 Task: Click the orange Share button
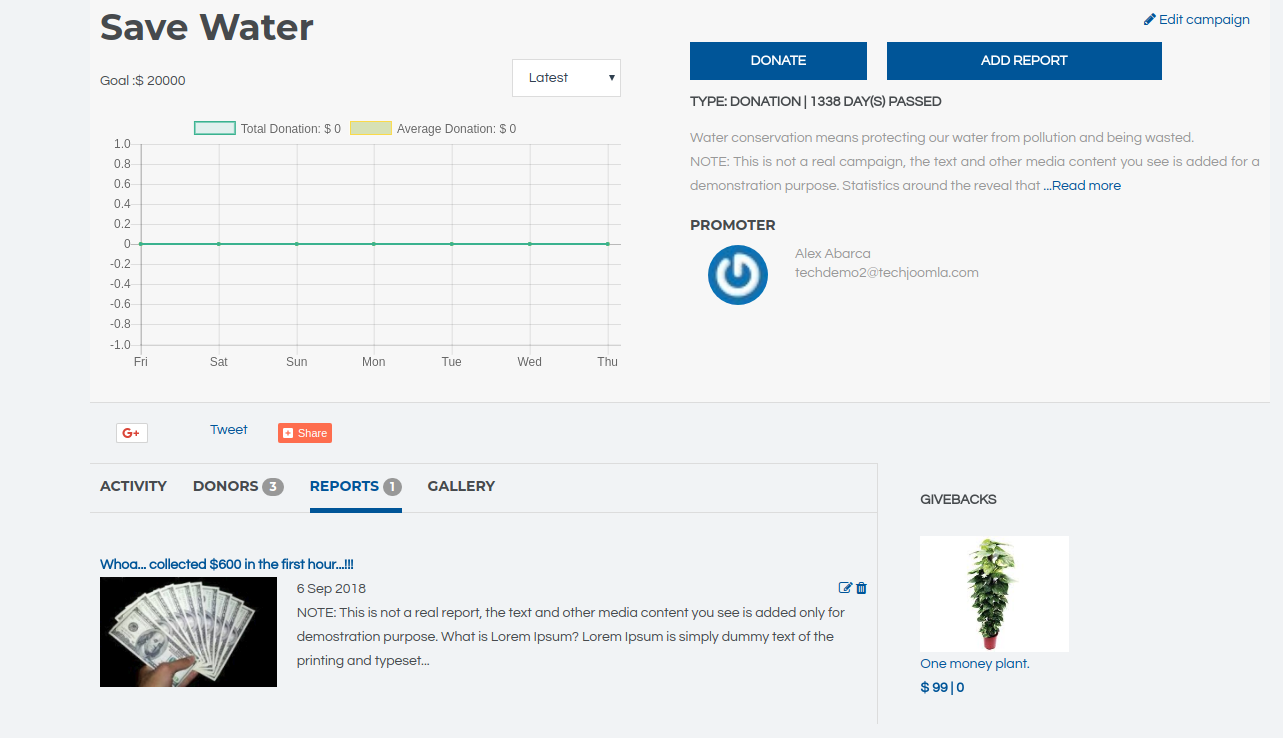305,433
